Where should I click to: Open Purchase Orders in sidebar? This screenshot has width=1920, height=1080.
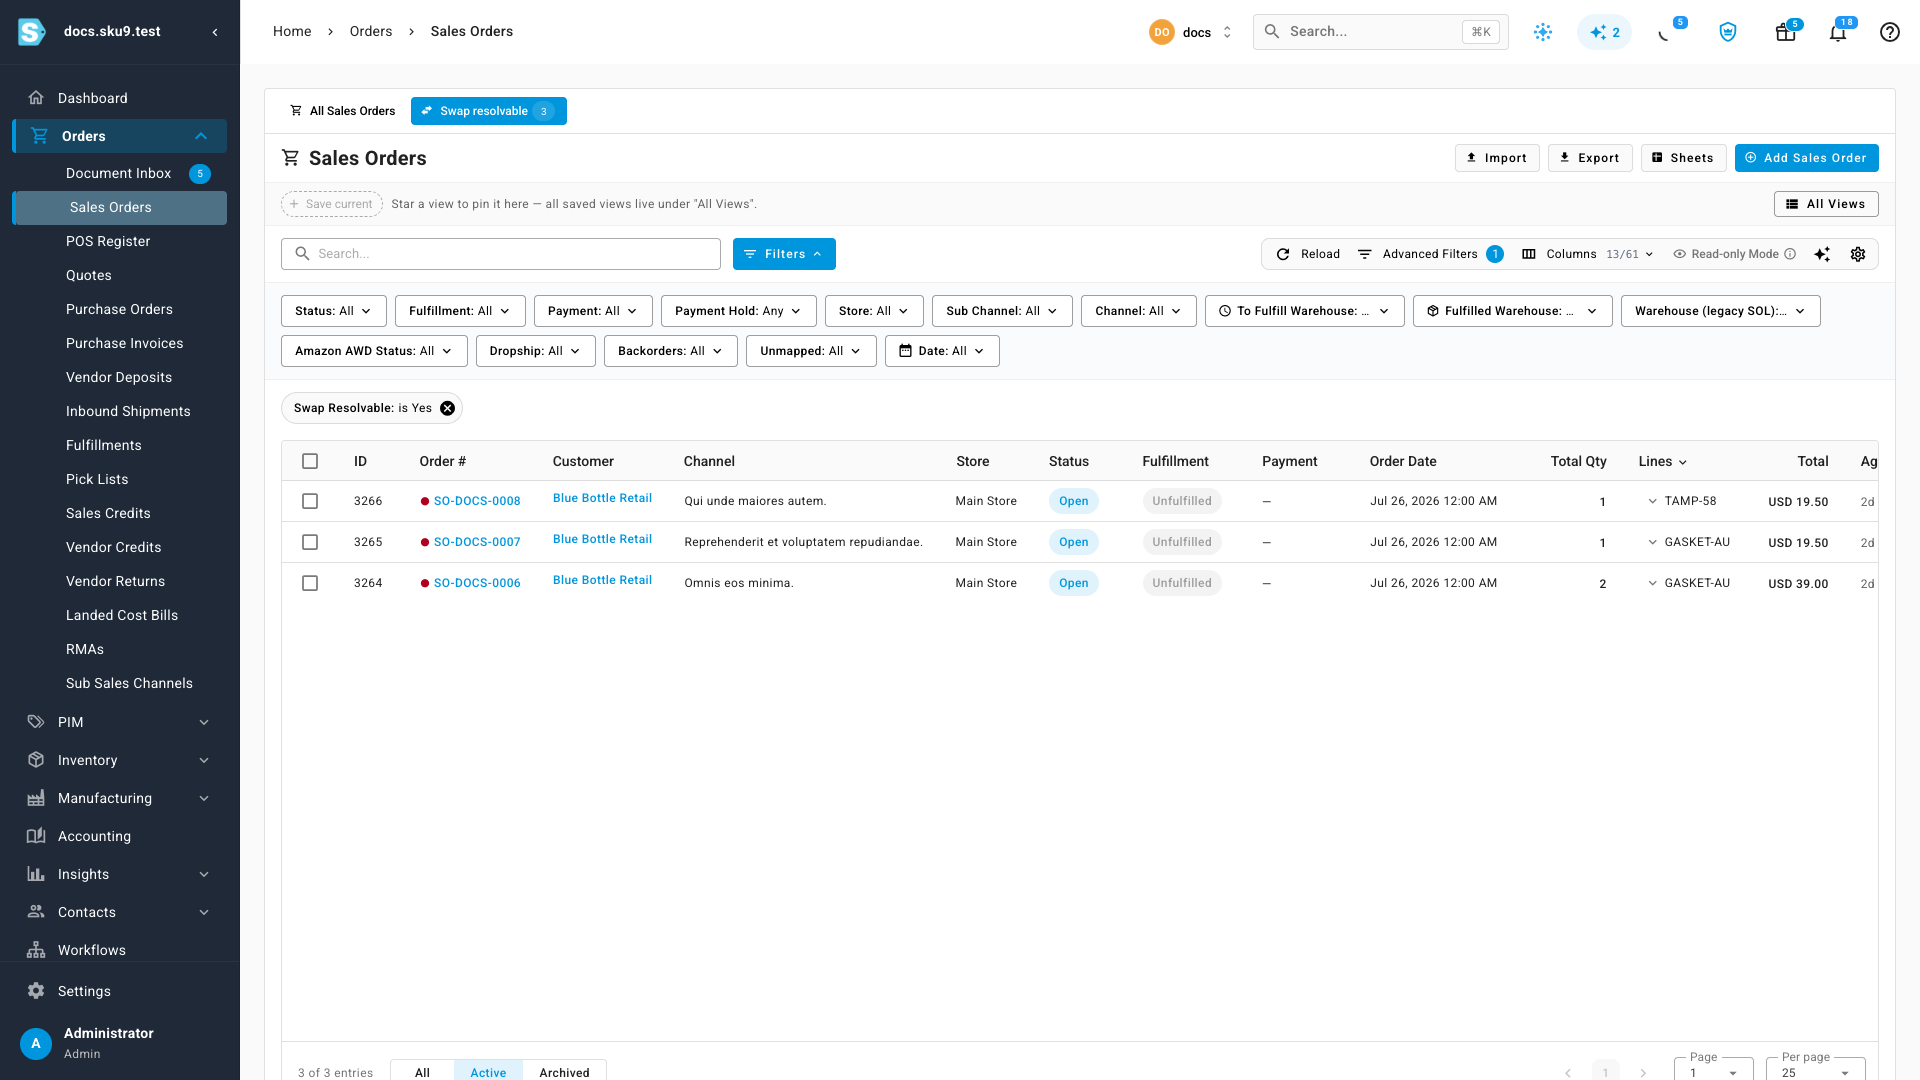pos(119,309)
